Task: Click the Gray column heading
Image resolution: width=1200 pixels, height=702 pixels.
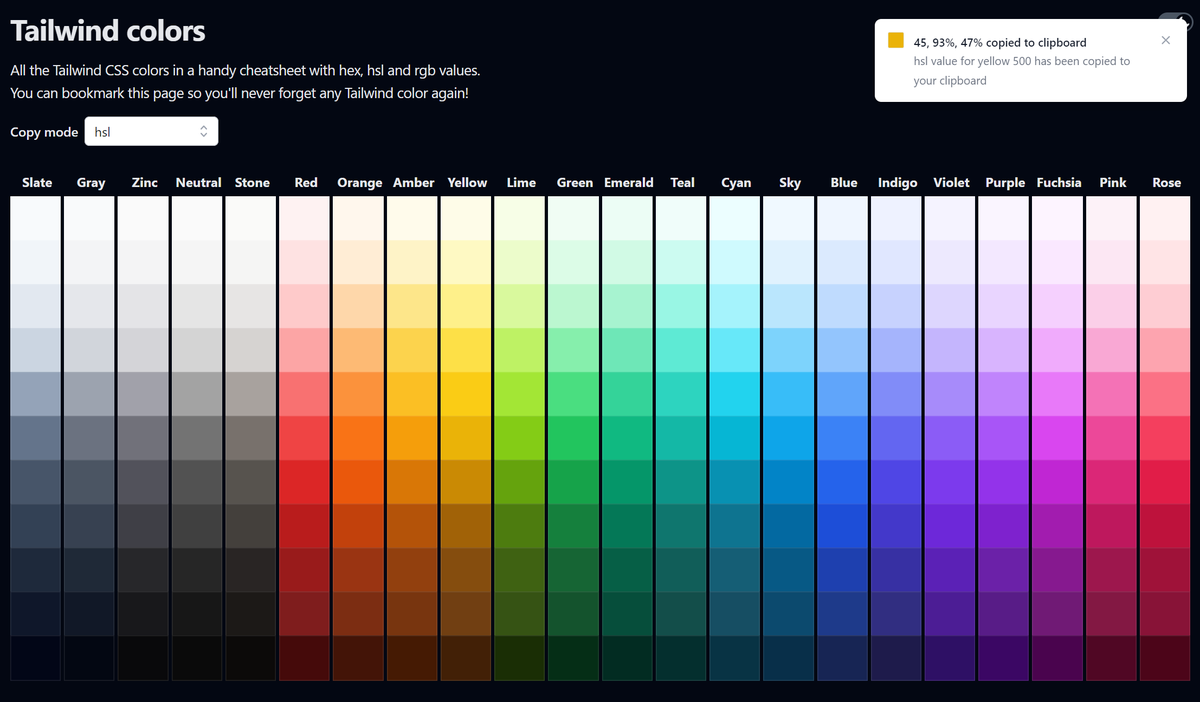Action: (x=91, y=183)
